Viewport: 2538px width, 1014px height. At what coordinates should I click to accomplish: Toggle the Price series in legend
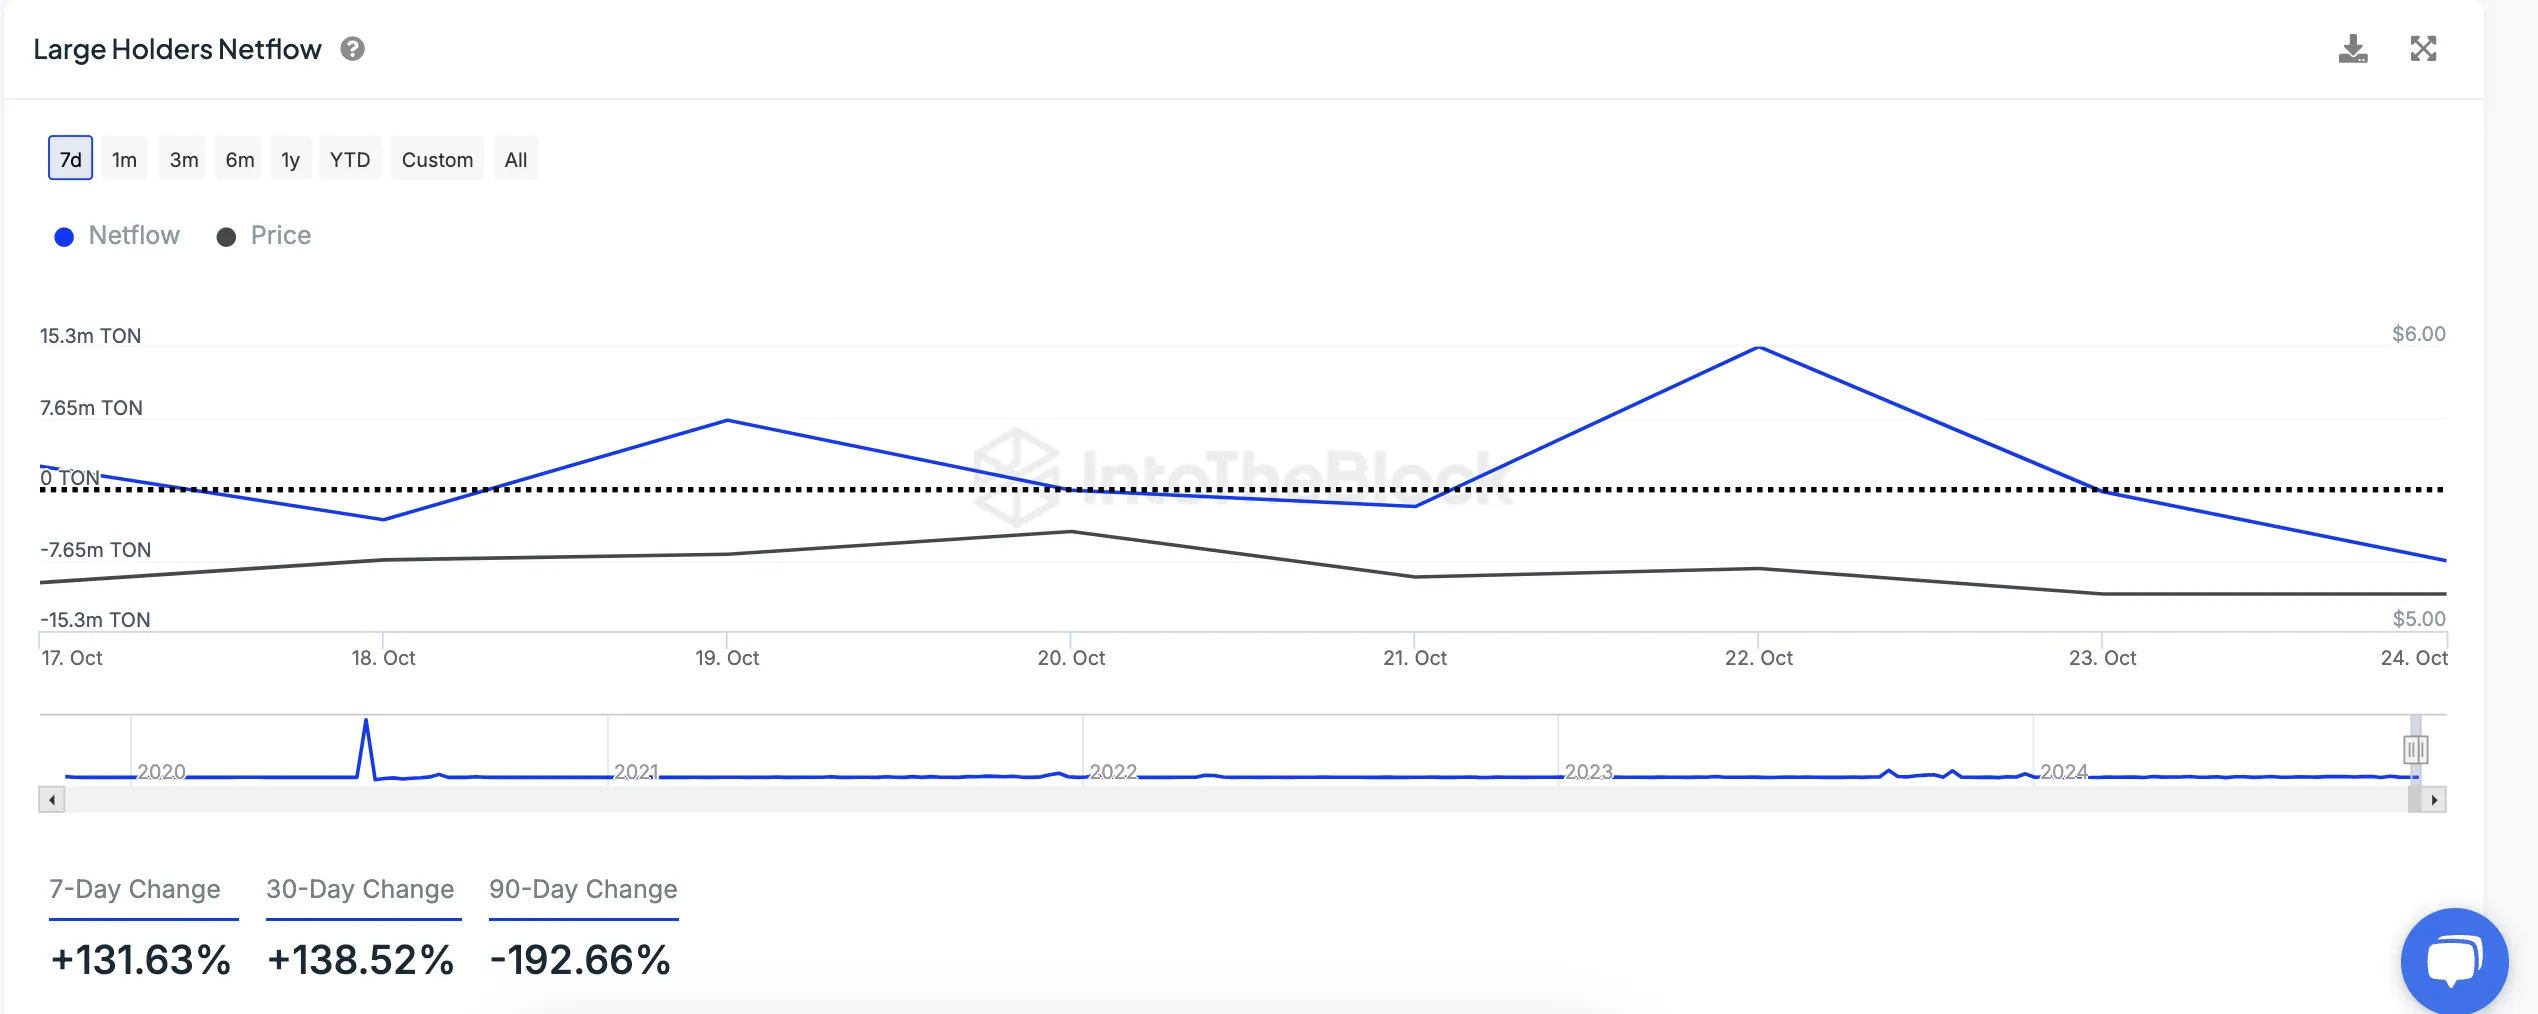click(x=265, y=236)
